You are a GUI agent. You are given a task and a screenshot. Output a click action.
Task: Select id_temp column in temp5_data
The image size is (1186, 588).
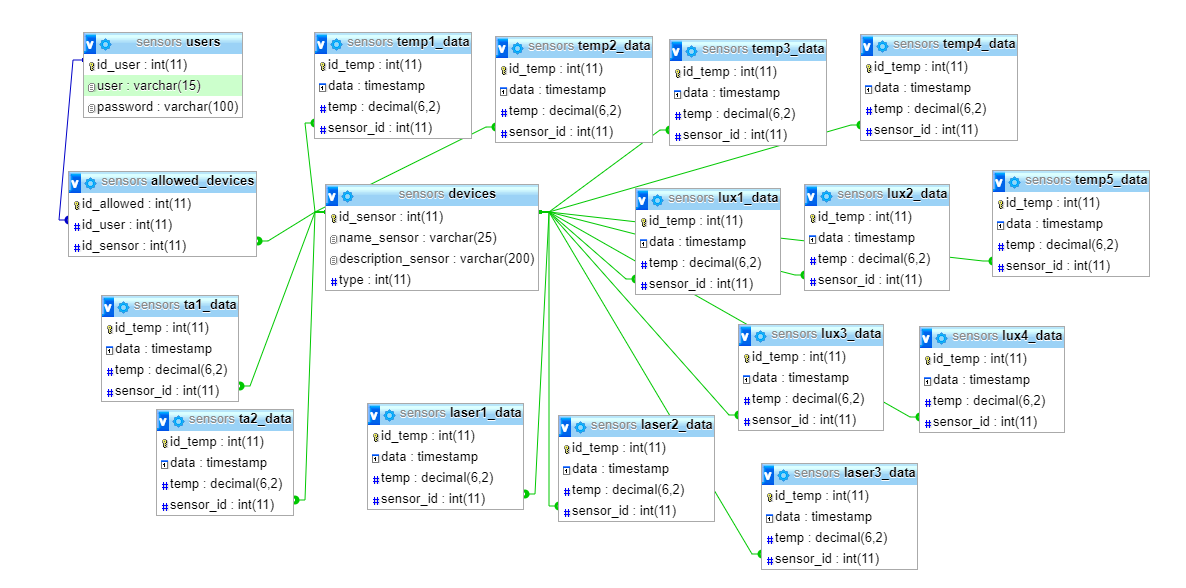(x=1071, y=203)
